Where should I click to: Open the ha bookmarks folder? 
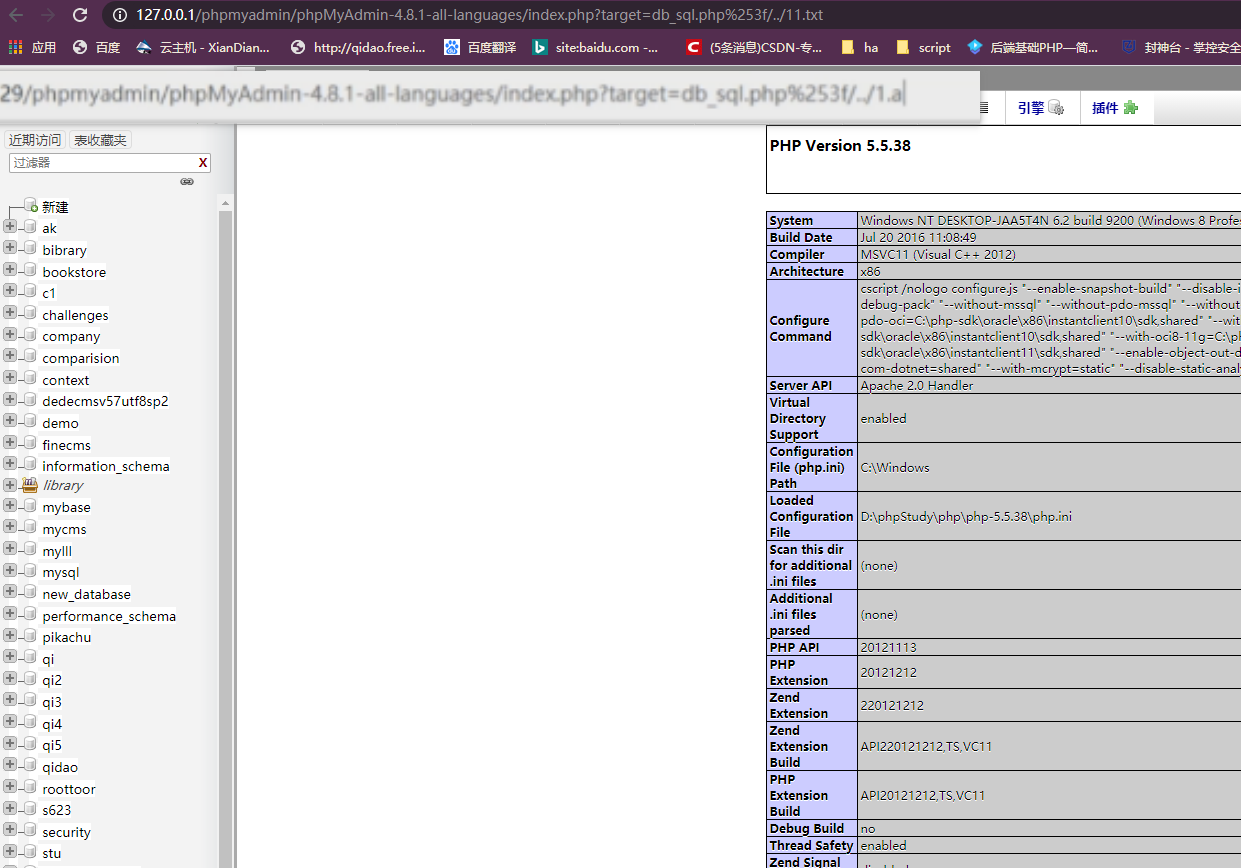tap(860, 47)
